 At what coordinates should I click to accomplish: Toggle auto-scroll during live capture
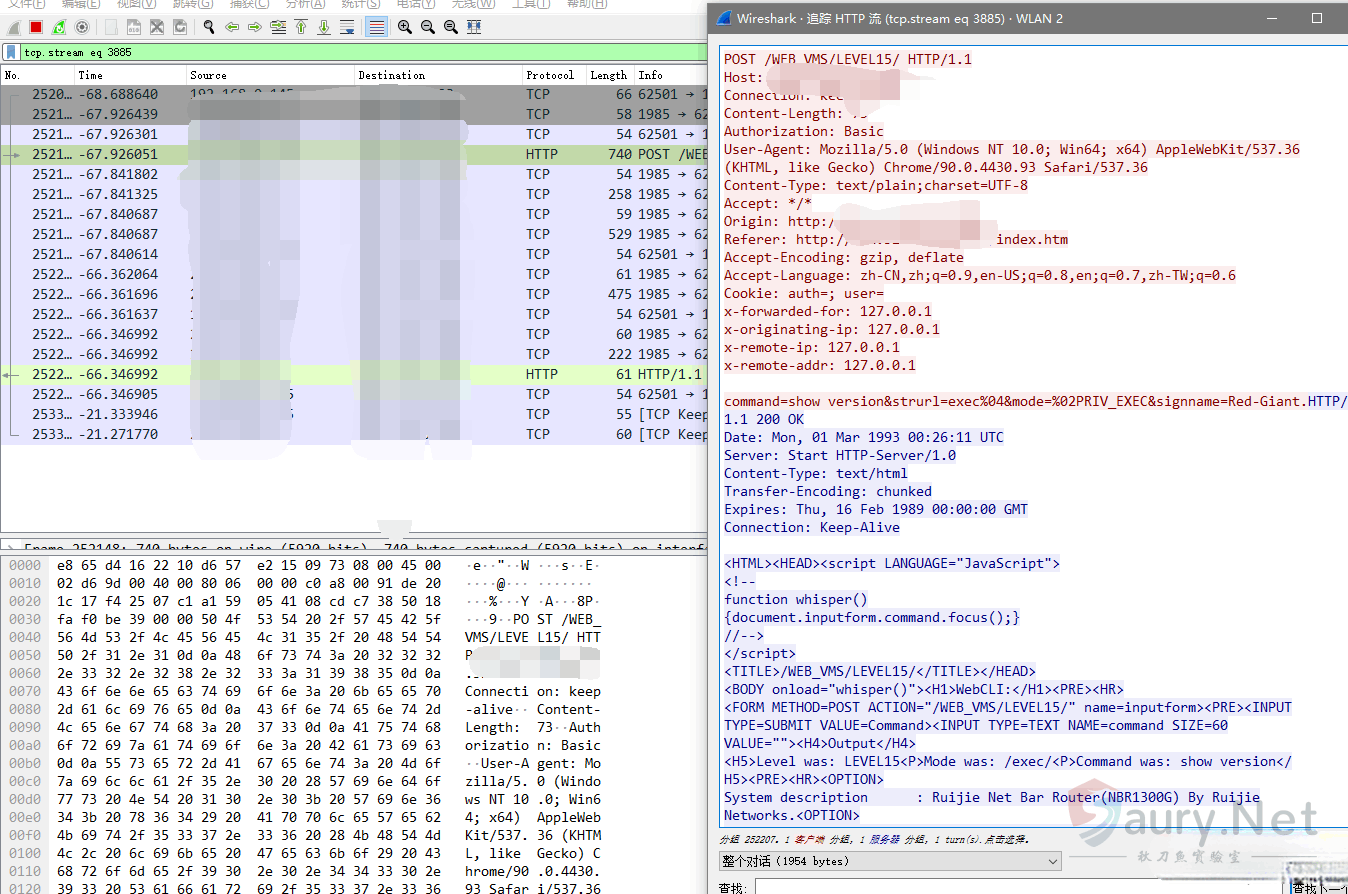click(347, 27)
